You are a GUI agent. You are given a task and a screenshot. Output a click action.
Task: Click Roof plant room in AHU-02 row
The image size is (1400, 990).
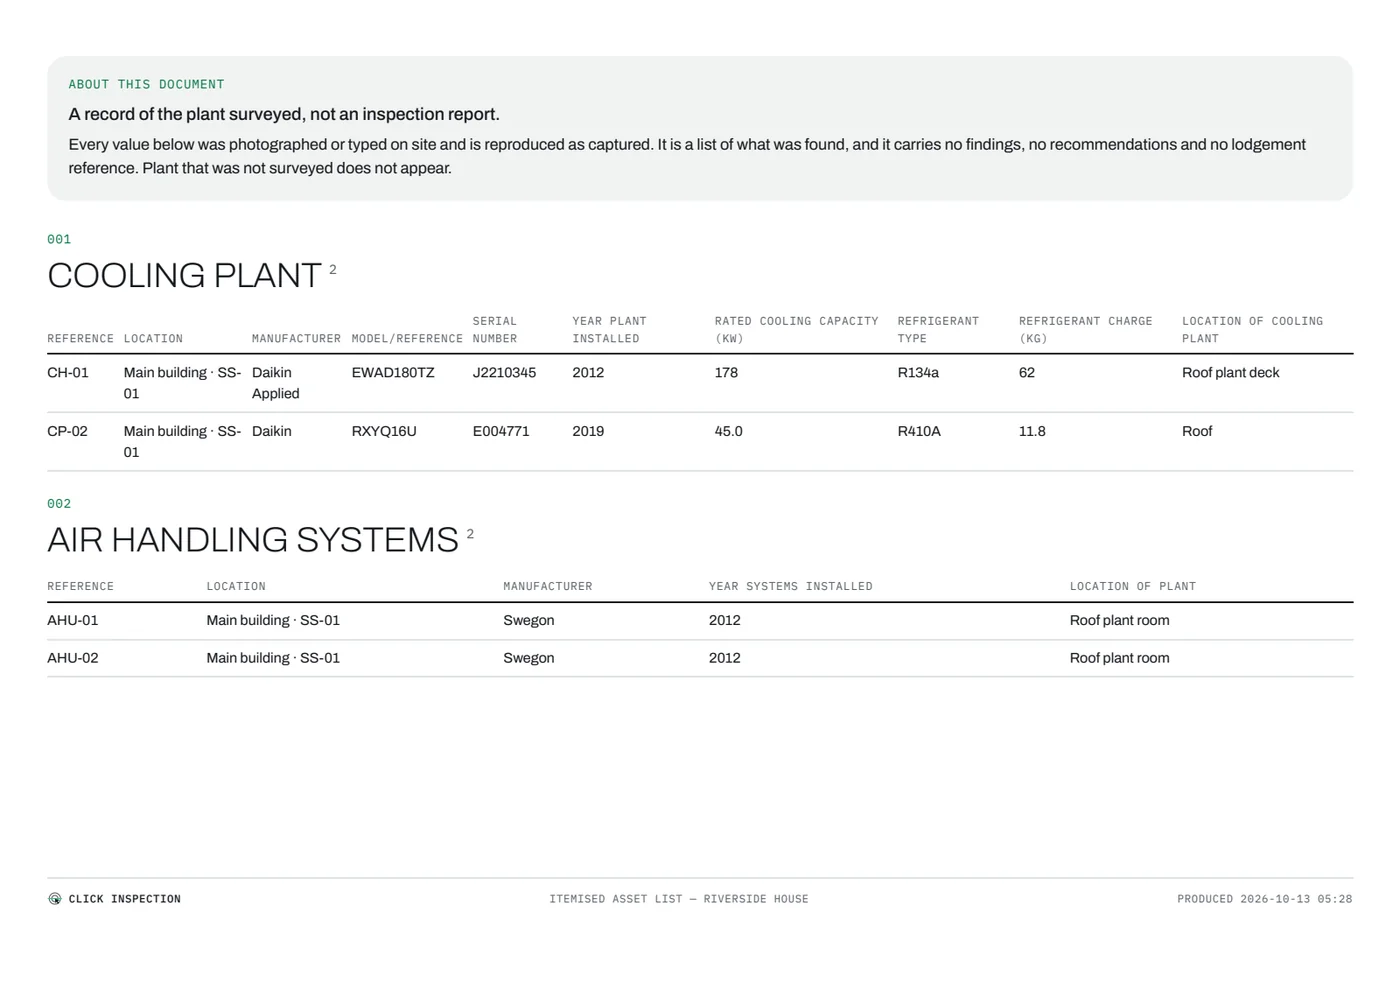click(1120, 658)
